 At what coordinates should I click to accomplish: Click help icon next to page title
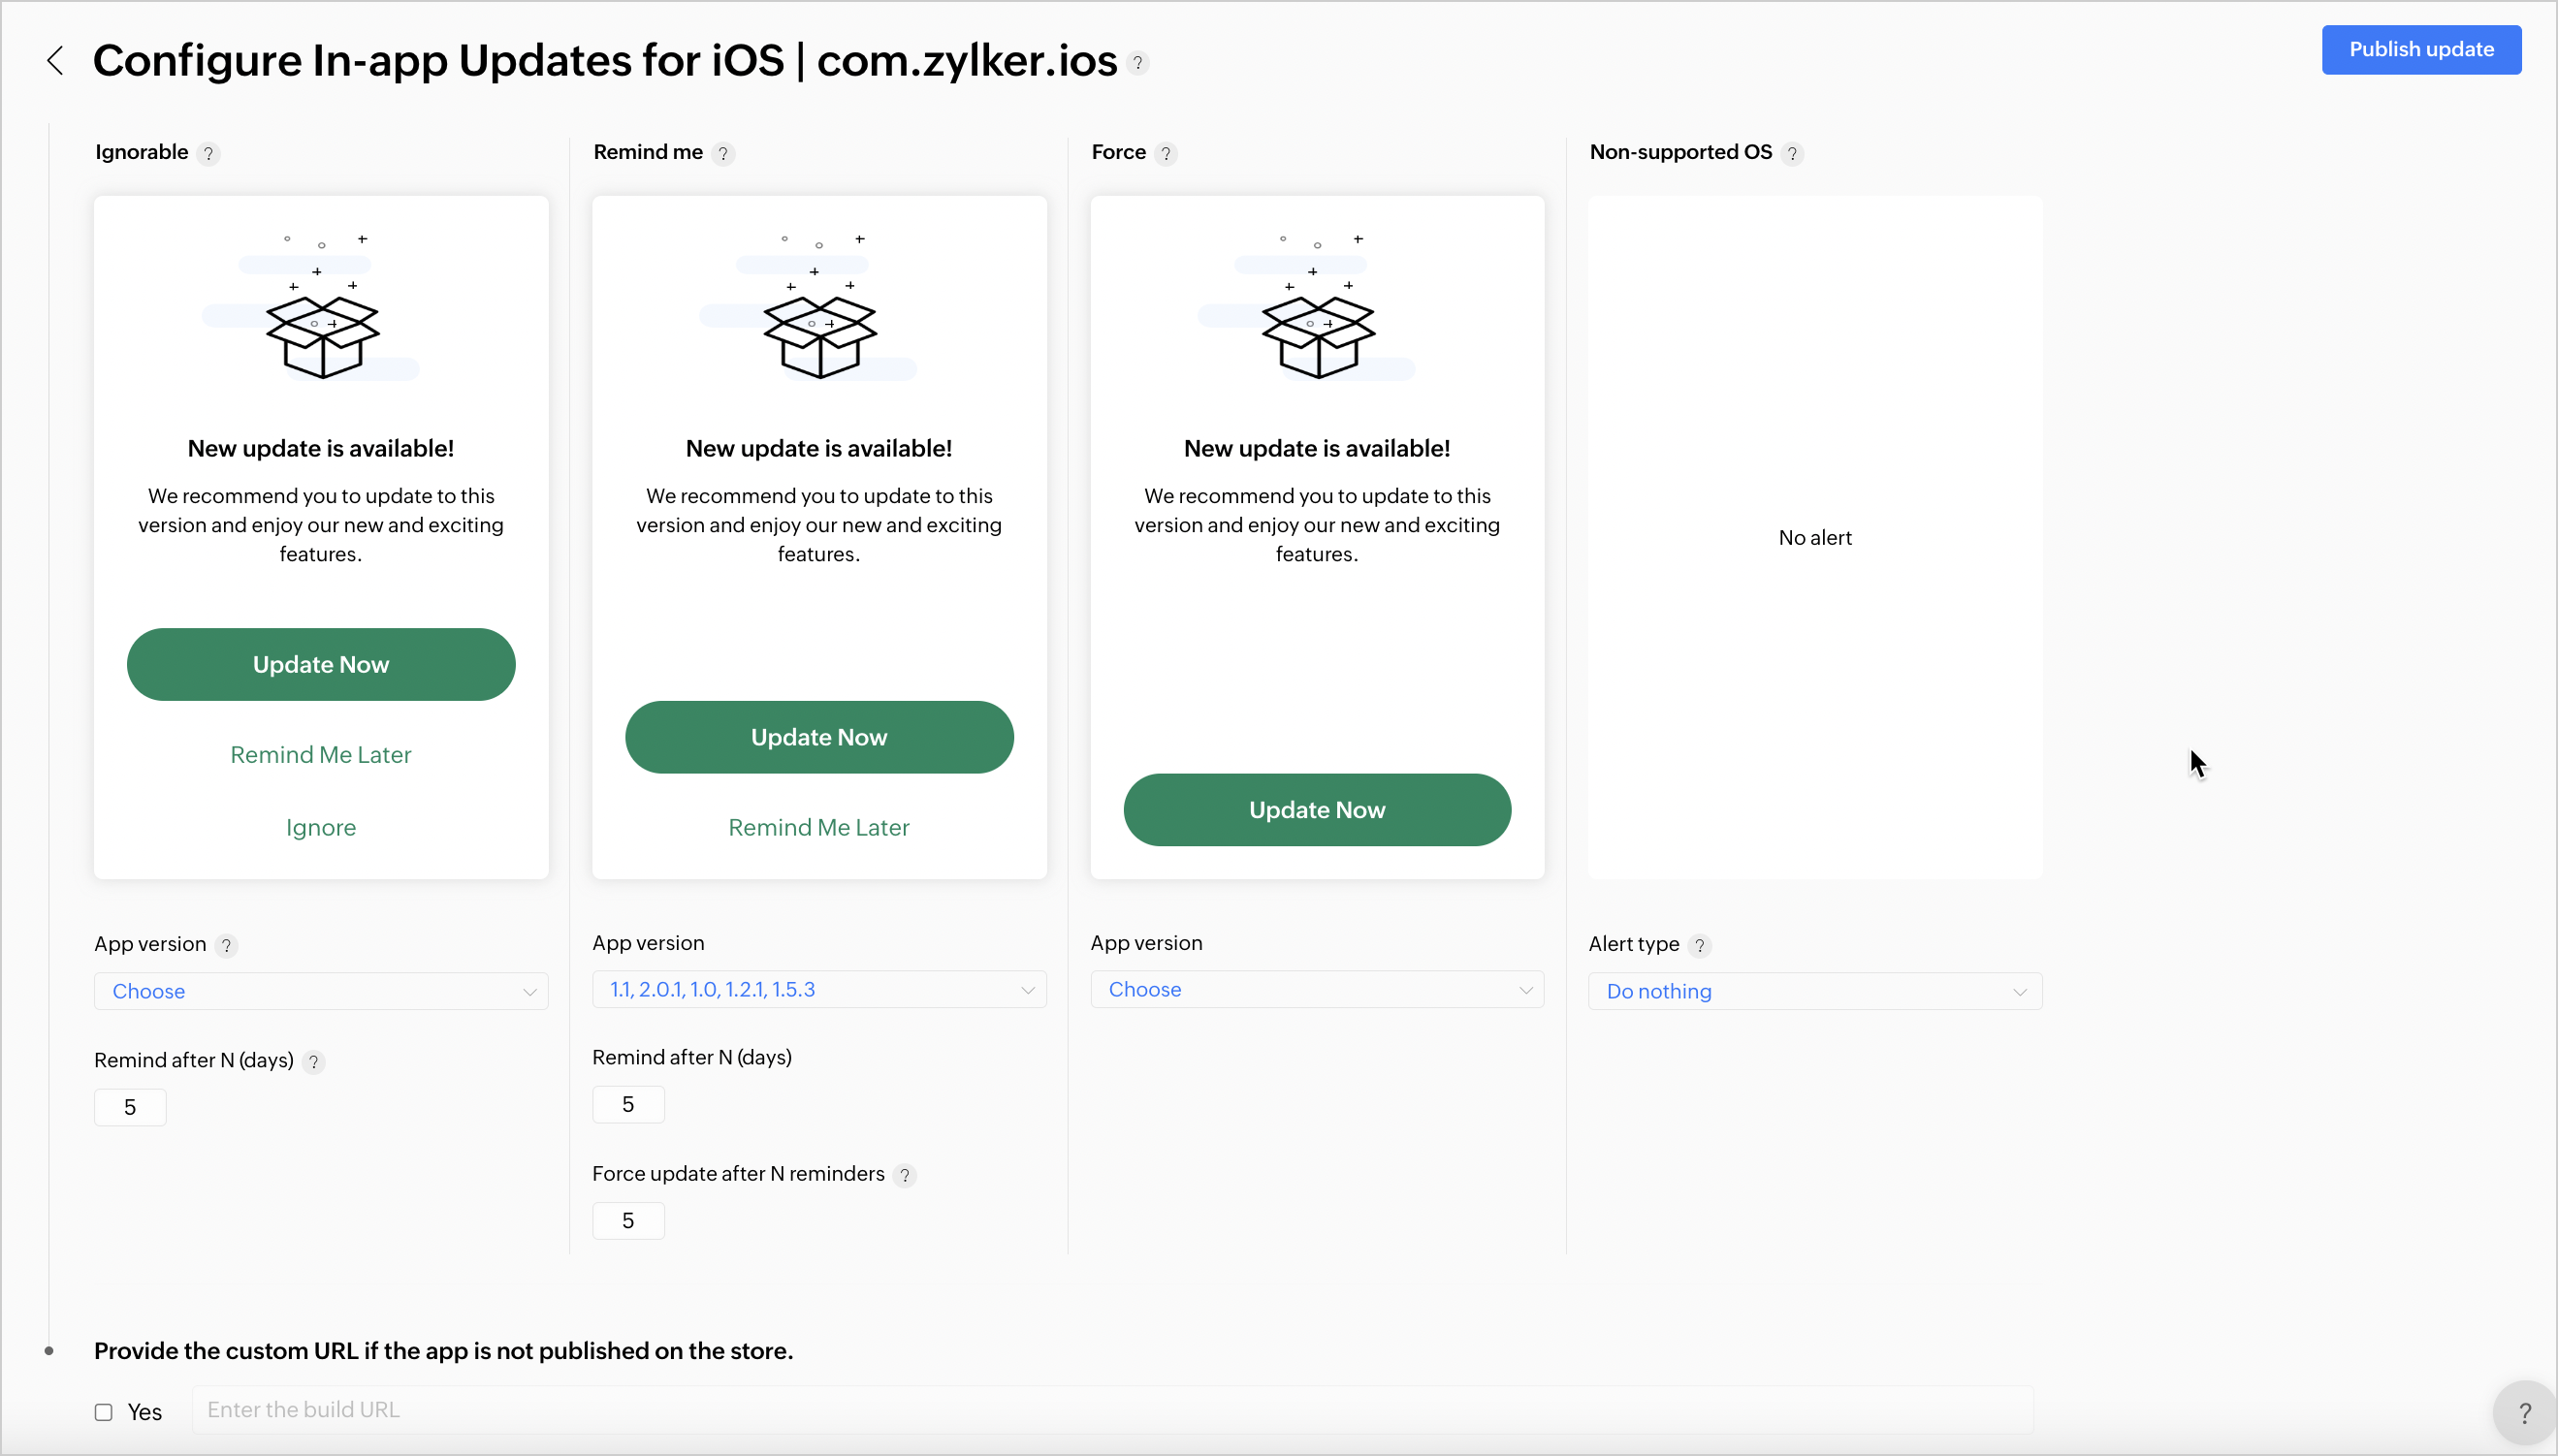(x=1137, y=63)
